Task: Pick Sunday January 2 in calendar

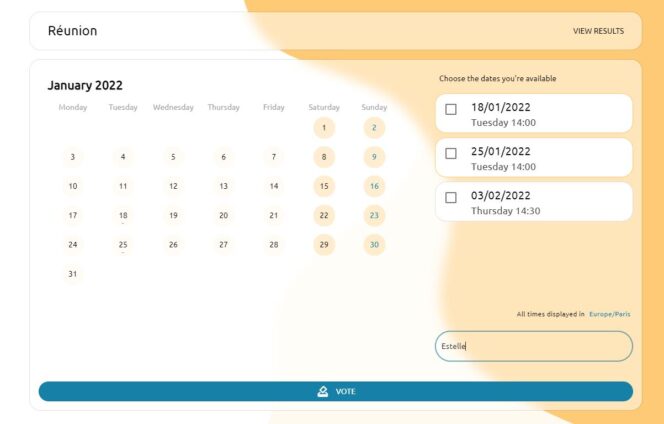Action: pos(374,128)
